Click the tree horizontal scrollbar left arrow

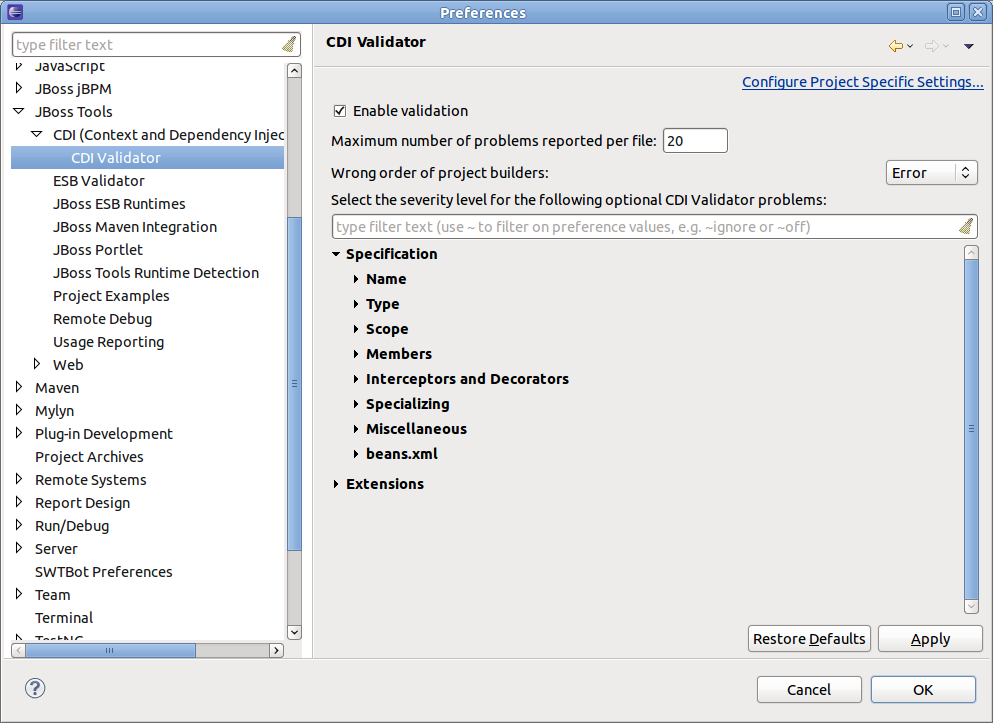click(18, 650)
